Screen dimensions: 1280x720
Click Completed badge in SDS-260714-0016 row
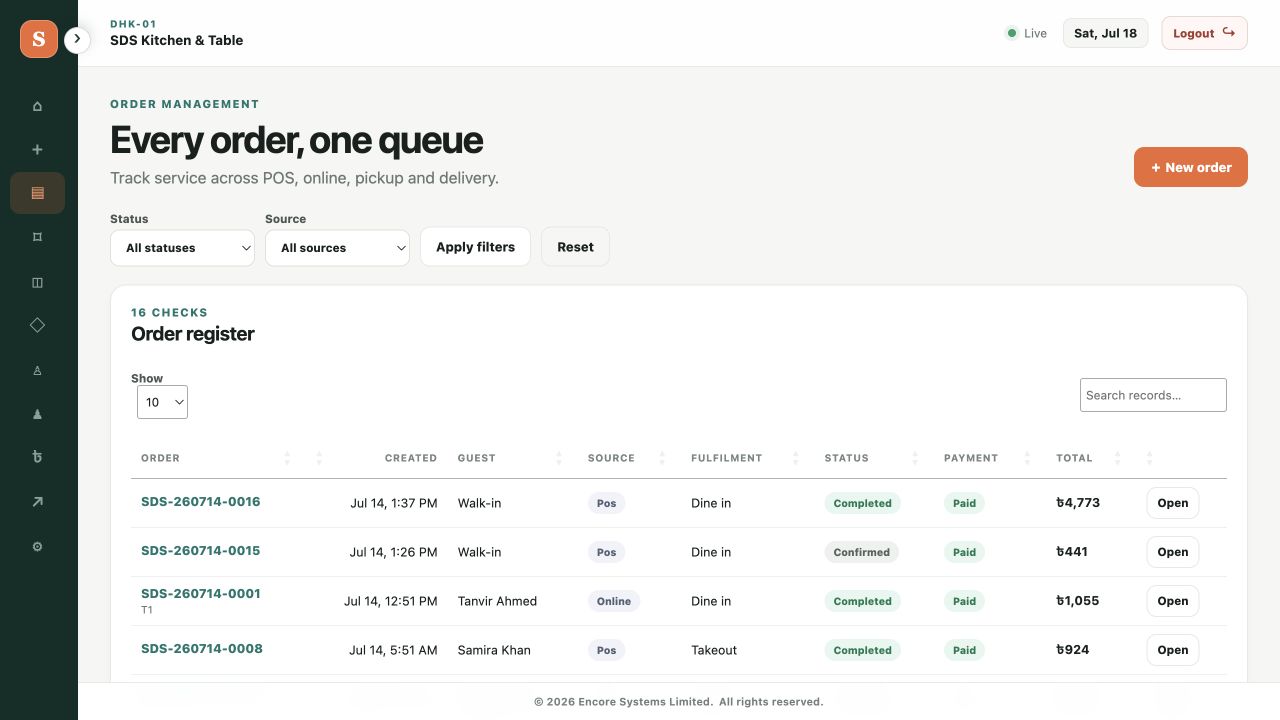862,503
